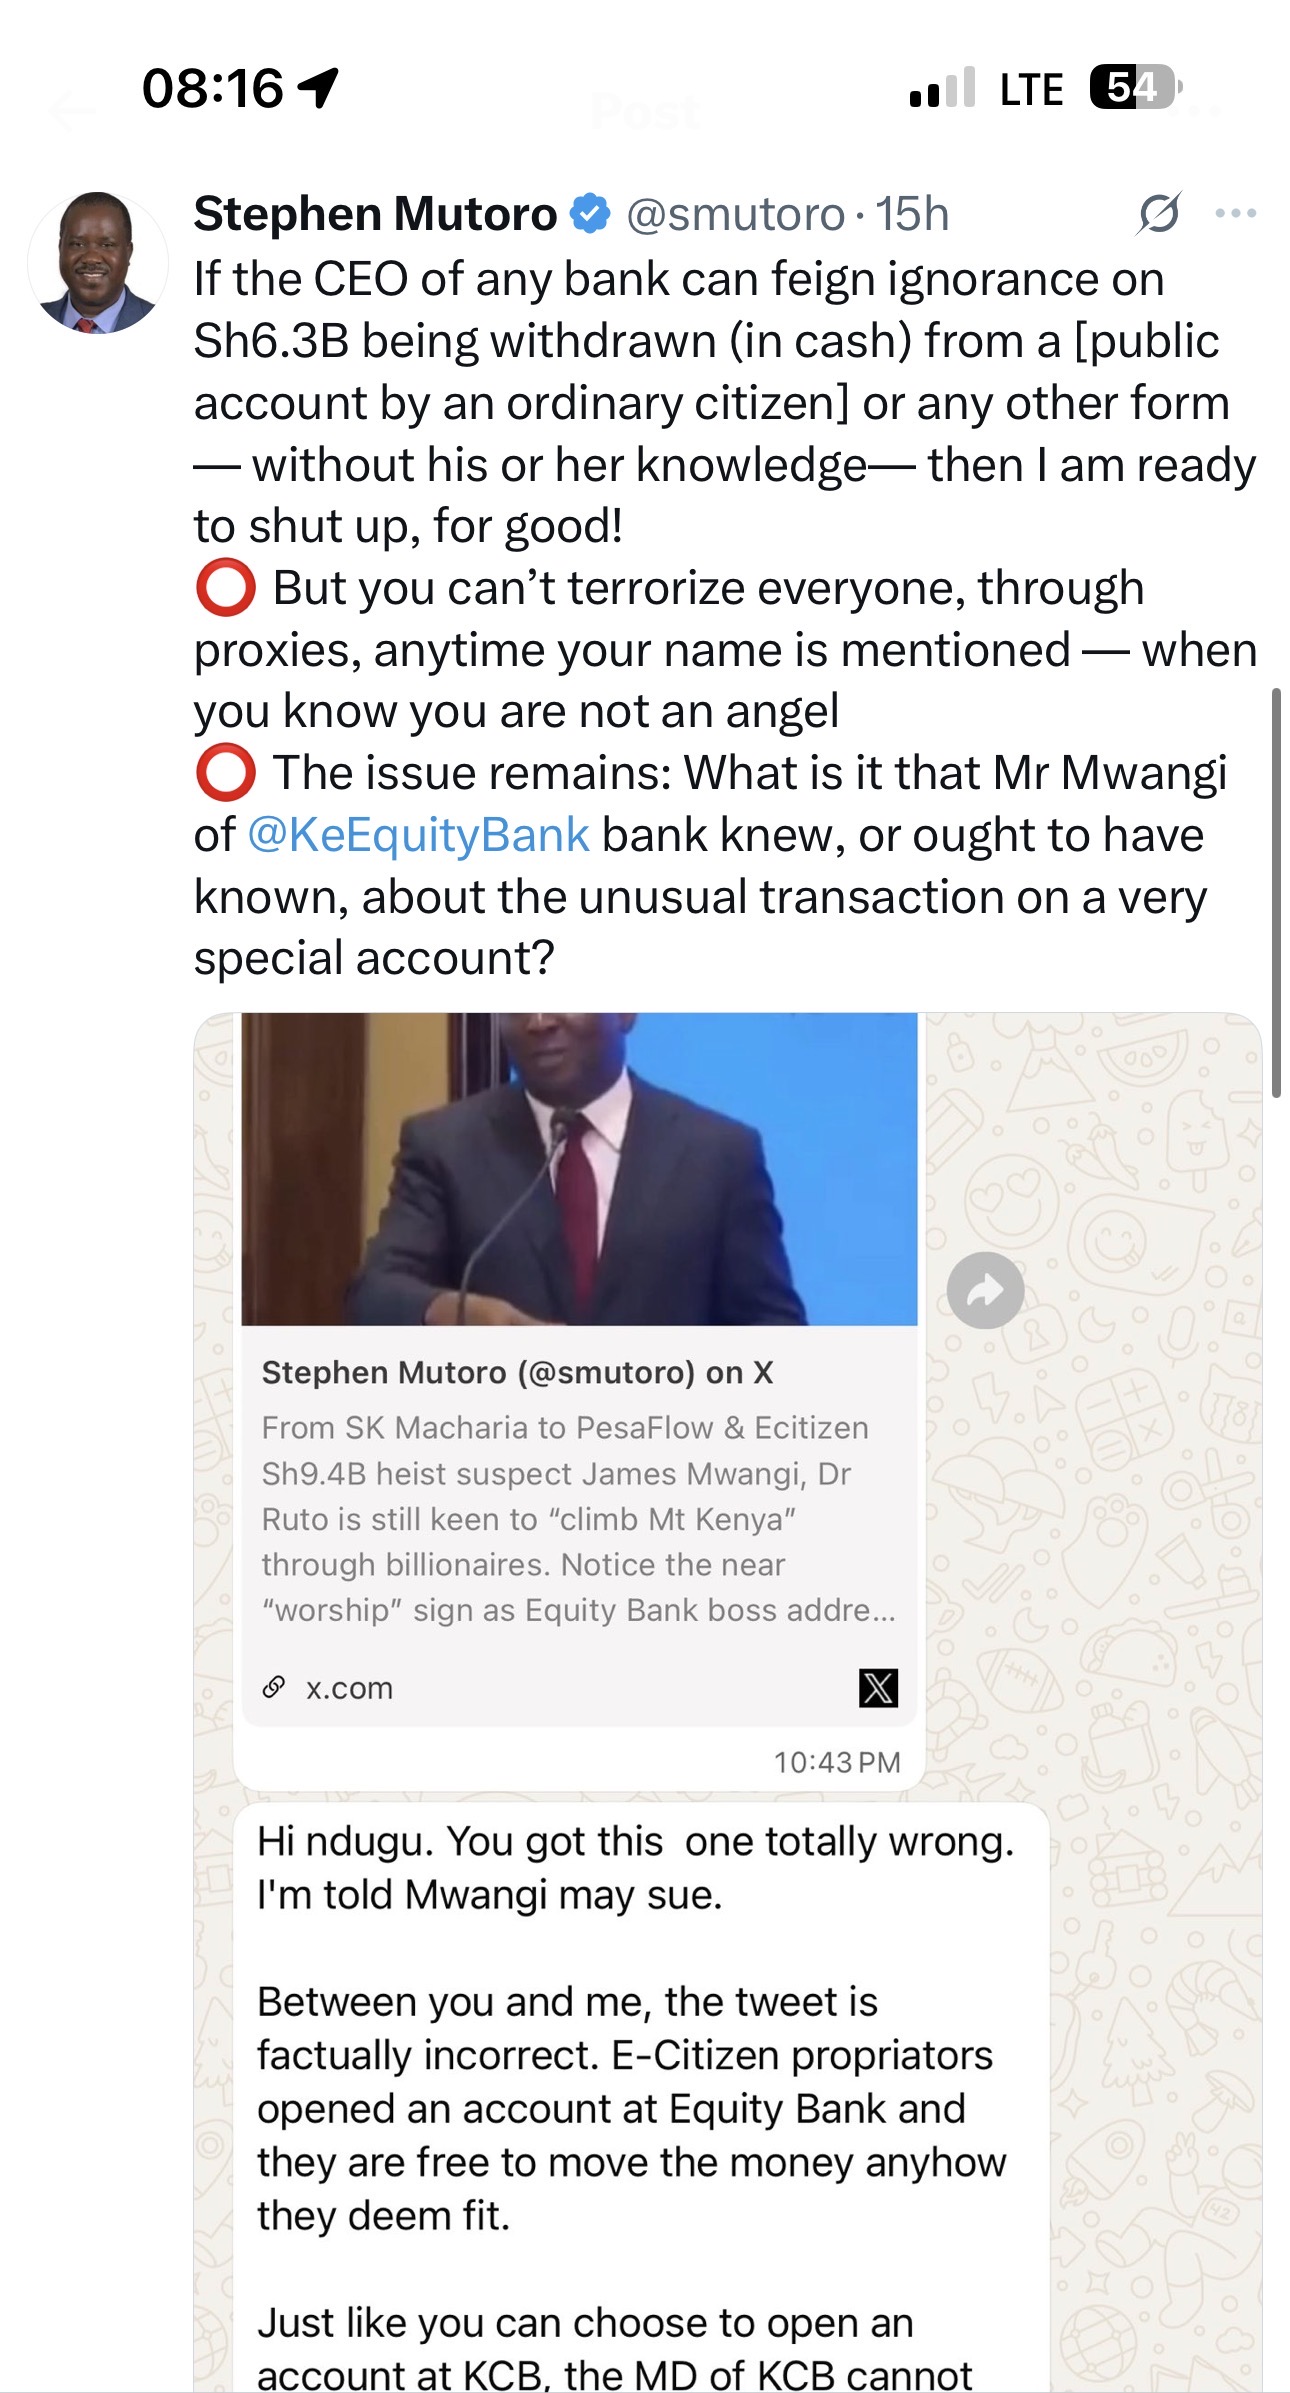Open the three-dot post options menu
The image size is (1290, 2393).
(x=1236, y=213)
